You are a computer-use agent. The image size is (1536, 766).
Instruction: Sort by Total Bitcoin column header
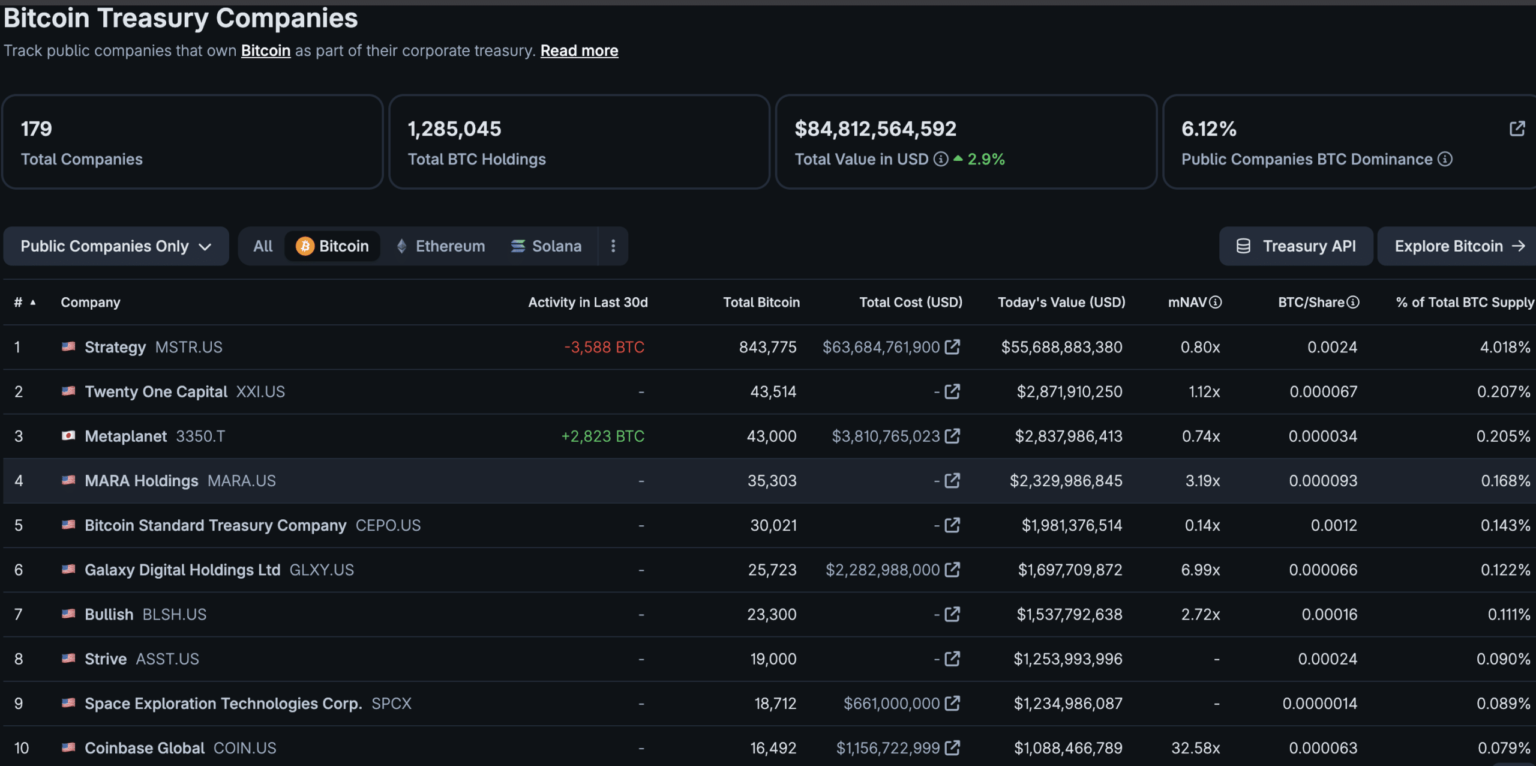761,302
